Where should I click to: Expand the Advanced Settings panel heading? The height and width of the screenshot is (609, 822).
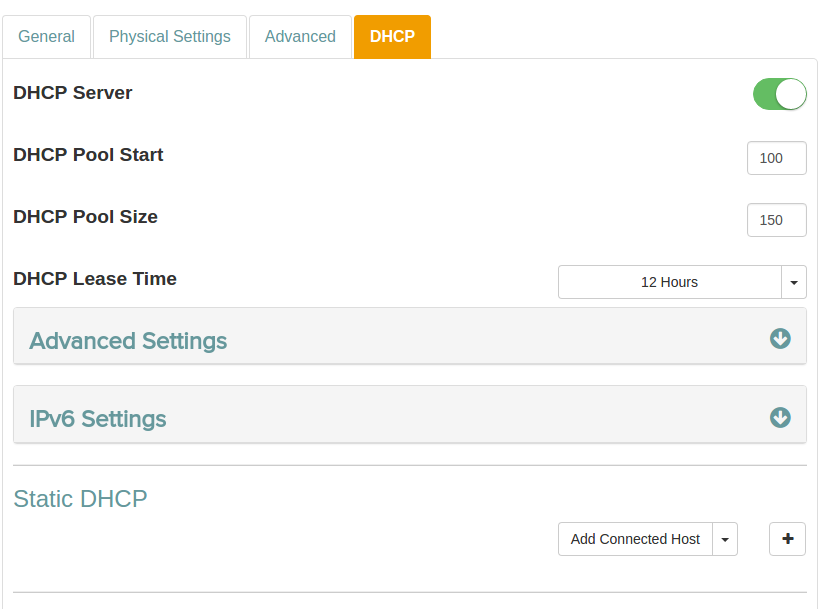click(129, 341)
